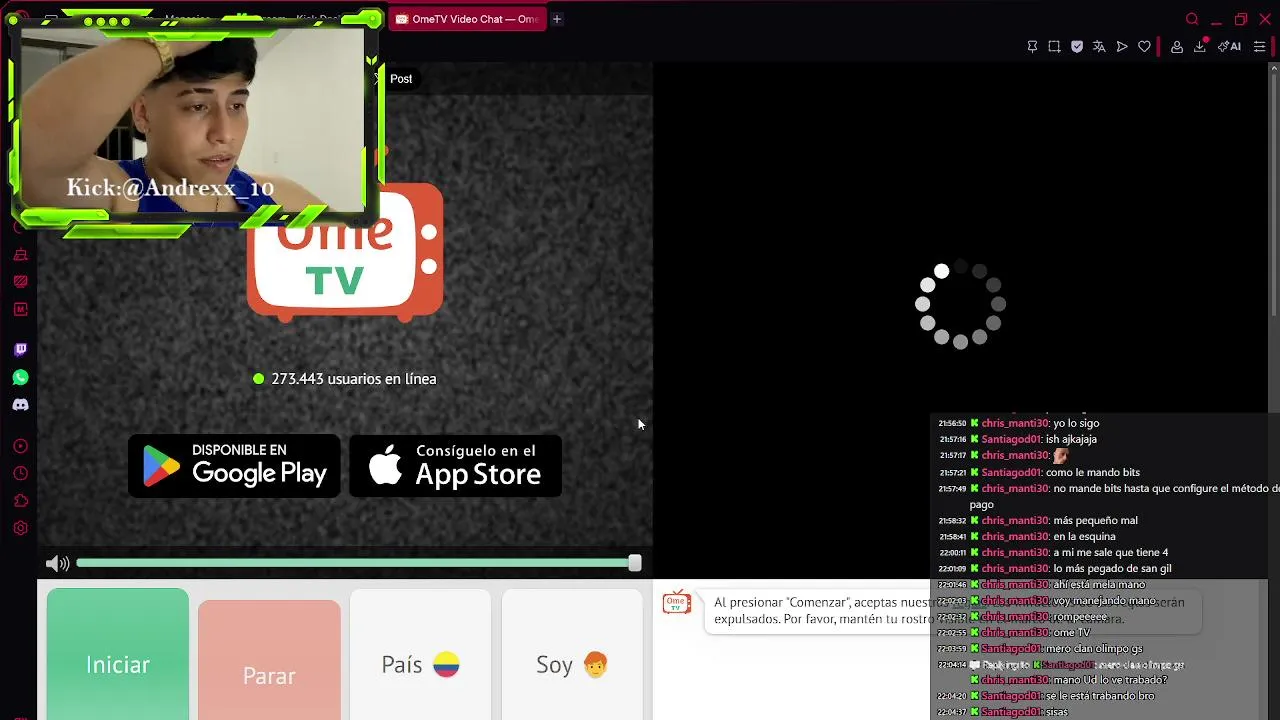This screenshot has height=720, width=1280.
Task: Open the GX Cleaner sidebar icon
Action: pyautogui.click(x=20, y=255)
